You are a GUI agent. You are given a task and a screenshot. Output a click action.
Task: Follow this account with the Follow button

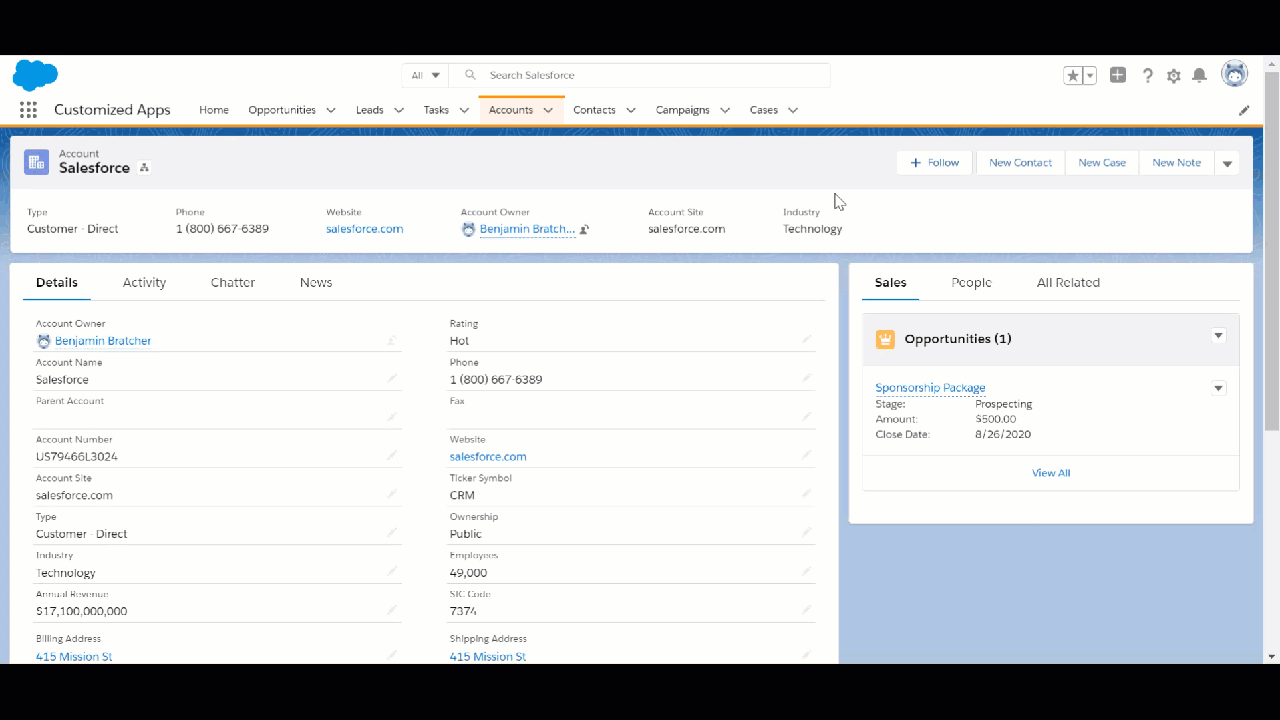pyautogui.click(x=935, y=163)
